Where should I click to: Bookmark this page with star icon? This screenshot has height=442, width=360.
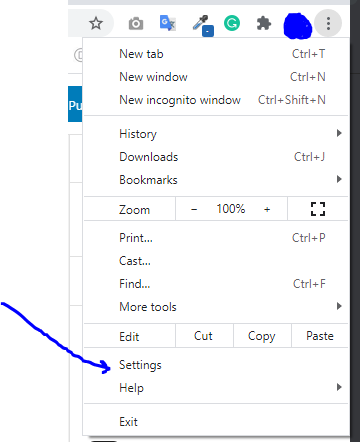(x=96, y=23)
